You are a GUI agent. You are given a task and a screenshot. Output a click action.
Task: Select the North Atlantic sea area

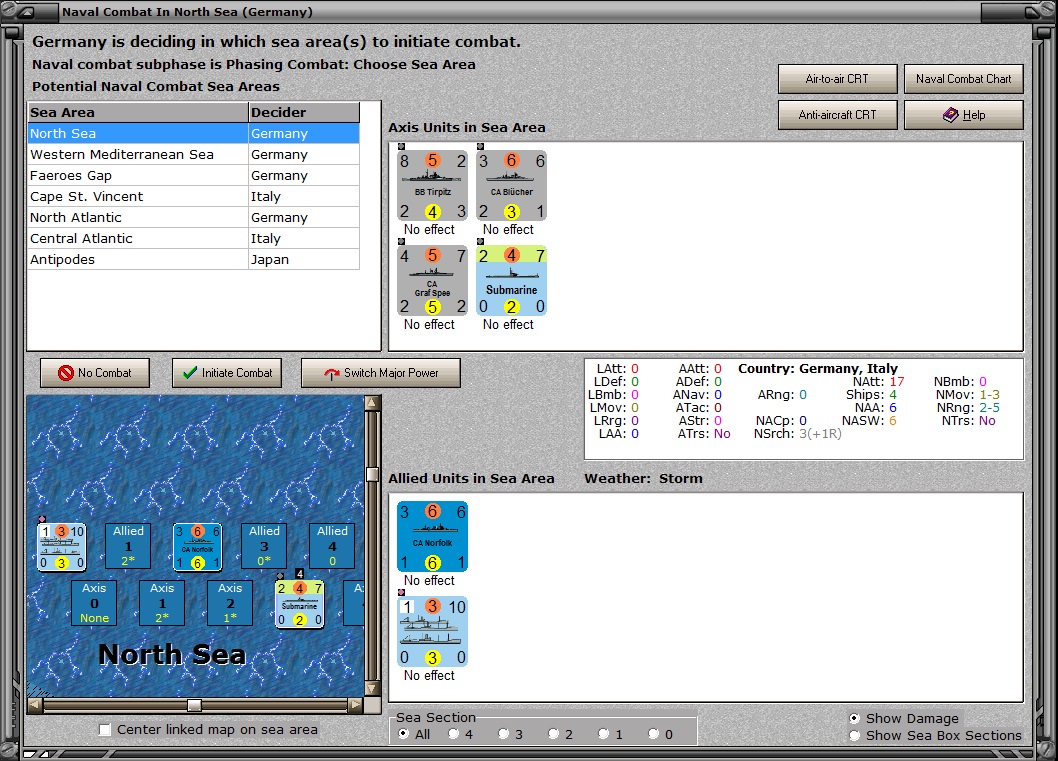pyautogui.click(x=193, y=217)
